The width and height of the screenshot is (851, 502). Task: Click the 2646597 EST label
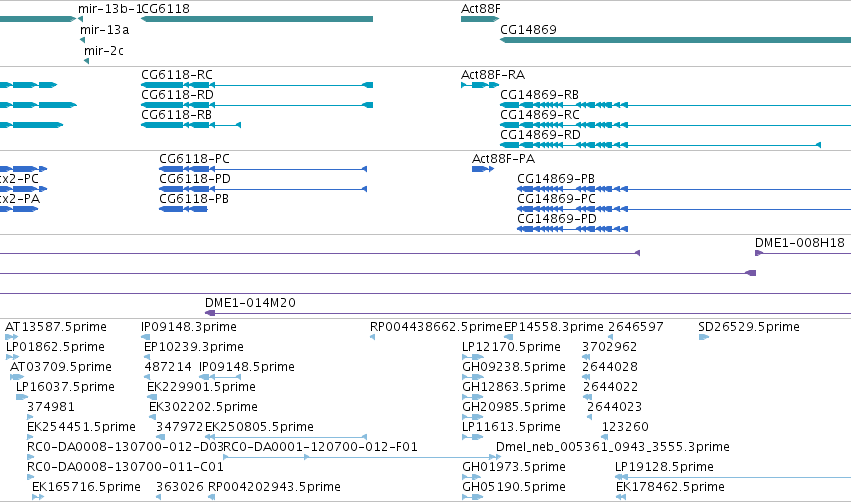[636, 327]
